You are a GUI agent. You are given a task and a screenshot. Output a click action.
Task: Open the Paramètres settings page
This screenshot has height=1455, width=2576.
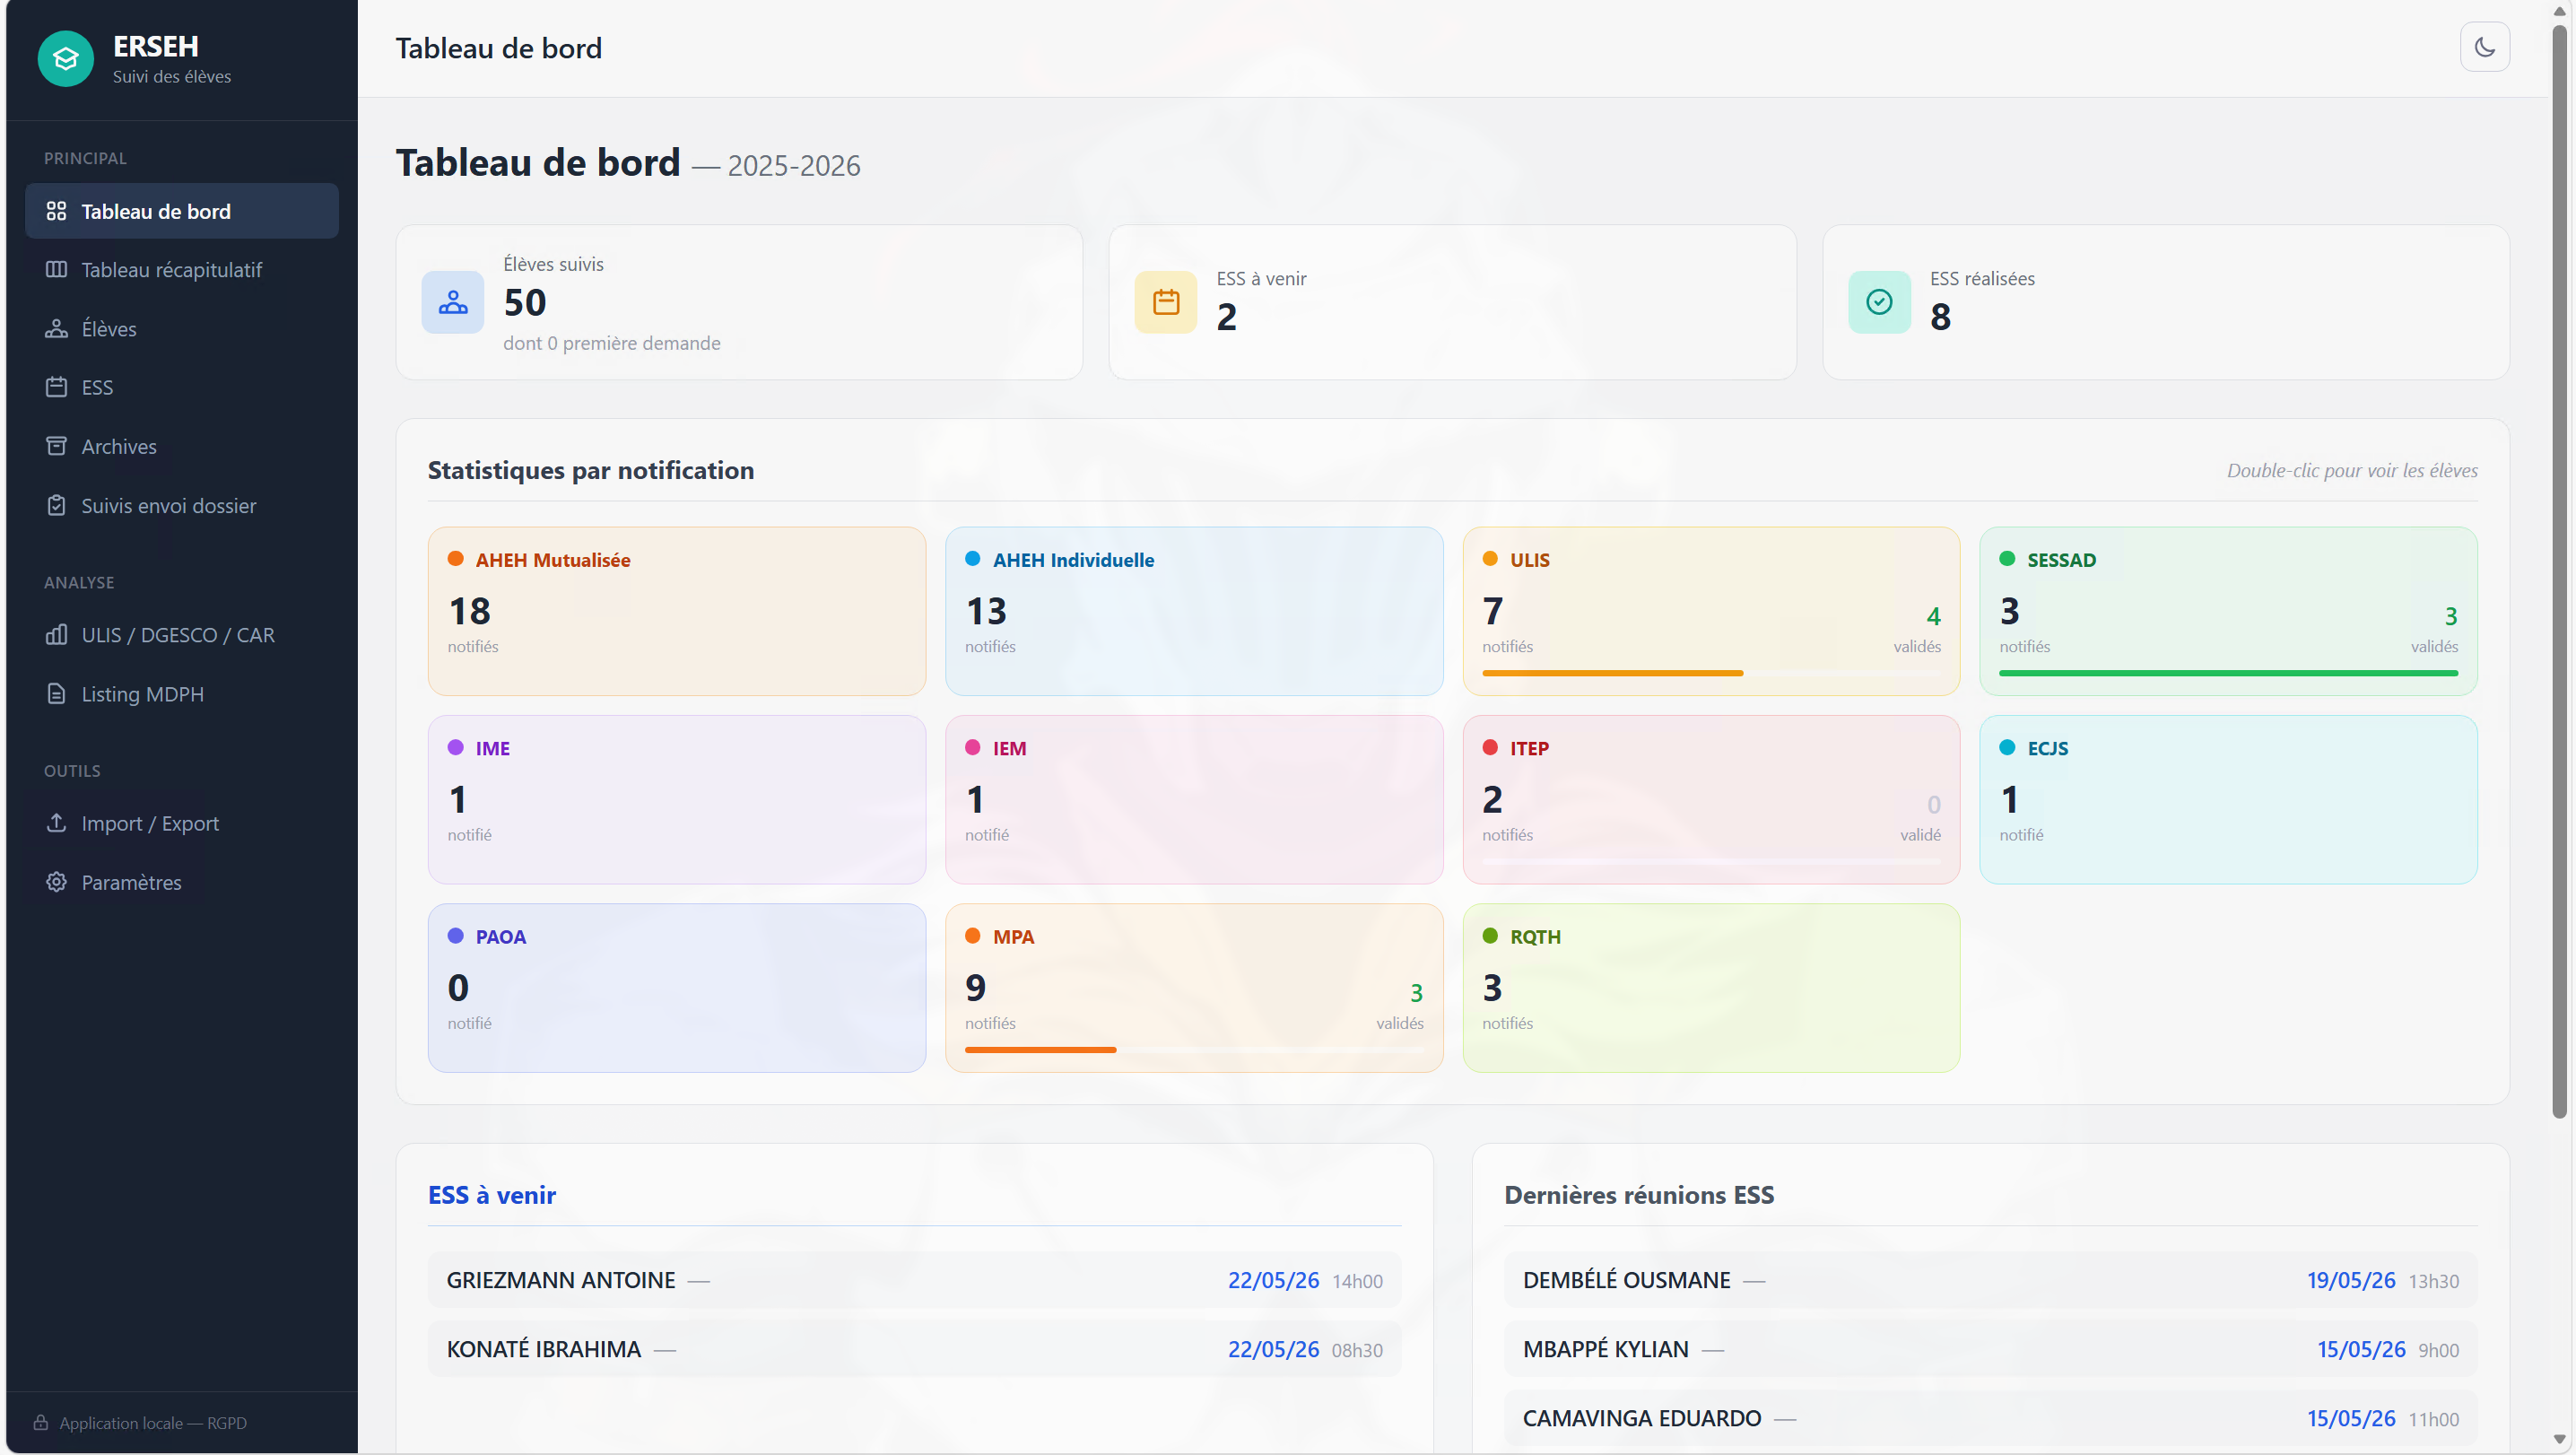coord(182,882)
